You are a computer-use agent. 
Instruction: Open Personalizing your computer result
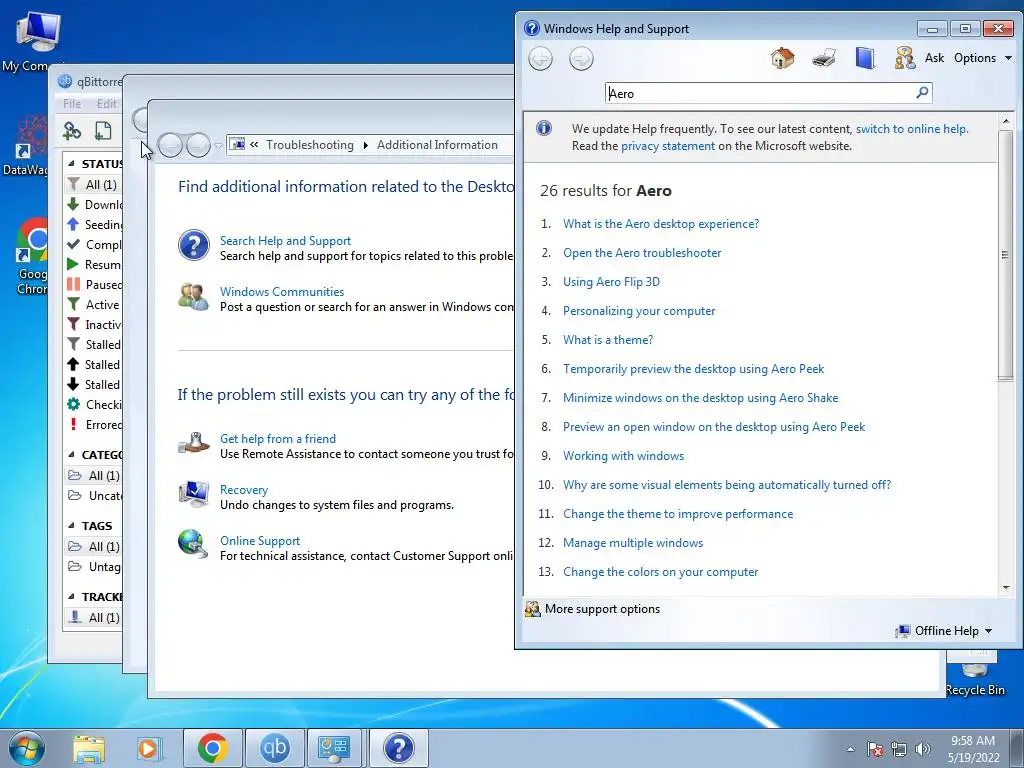[x=639, y=311]
